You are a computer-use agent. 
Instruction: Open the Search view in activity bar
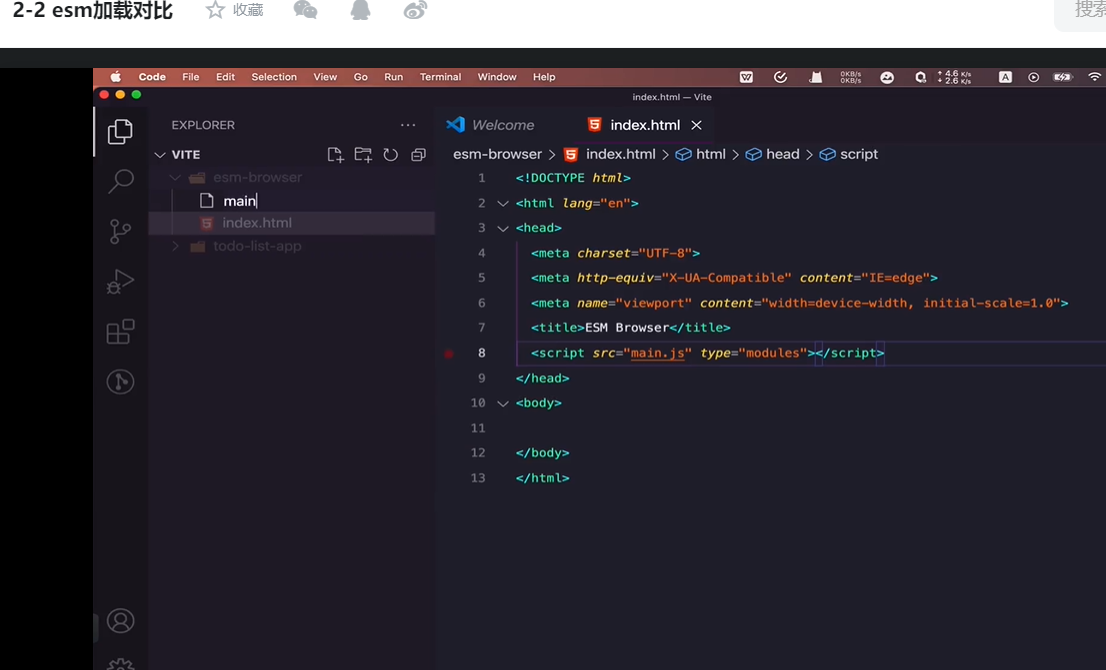(120, 181)
